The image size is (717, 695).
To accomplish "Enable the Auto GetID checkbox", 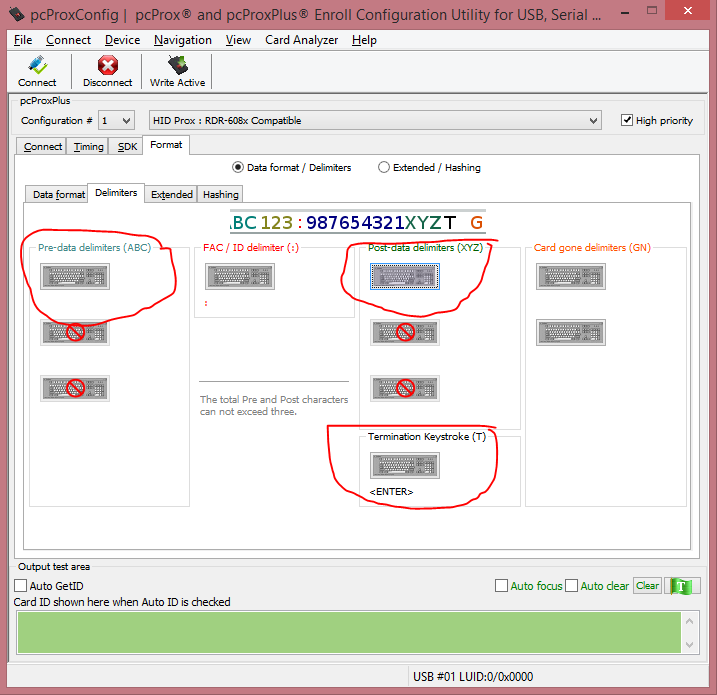I will click(x=21, y=586).
